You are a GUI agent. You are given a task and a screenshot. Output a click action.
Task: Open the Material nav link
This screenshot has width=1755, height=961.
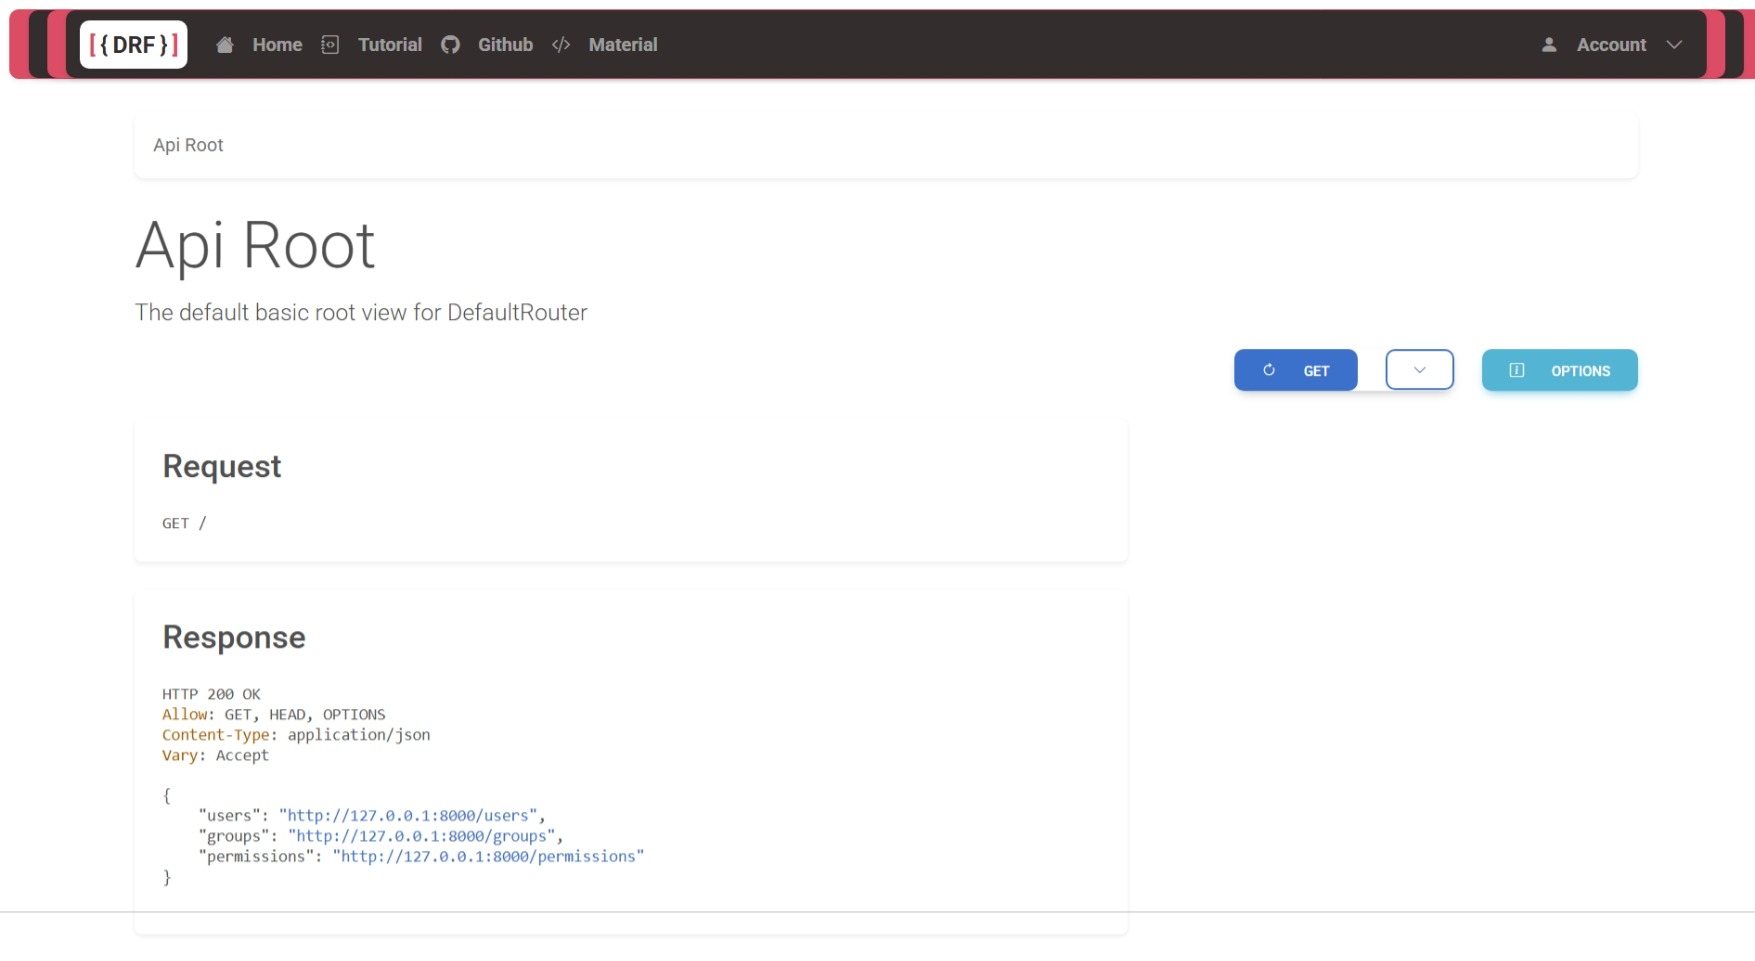[623, 45]
